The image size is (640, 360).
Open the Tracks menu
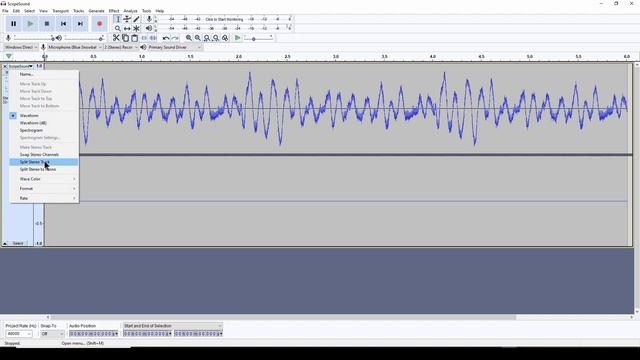click(78, 11)
